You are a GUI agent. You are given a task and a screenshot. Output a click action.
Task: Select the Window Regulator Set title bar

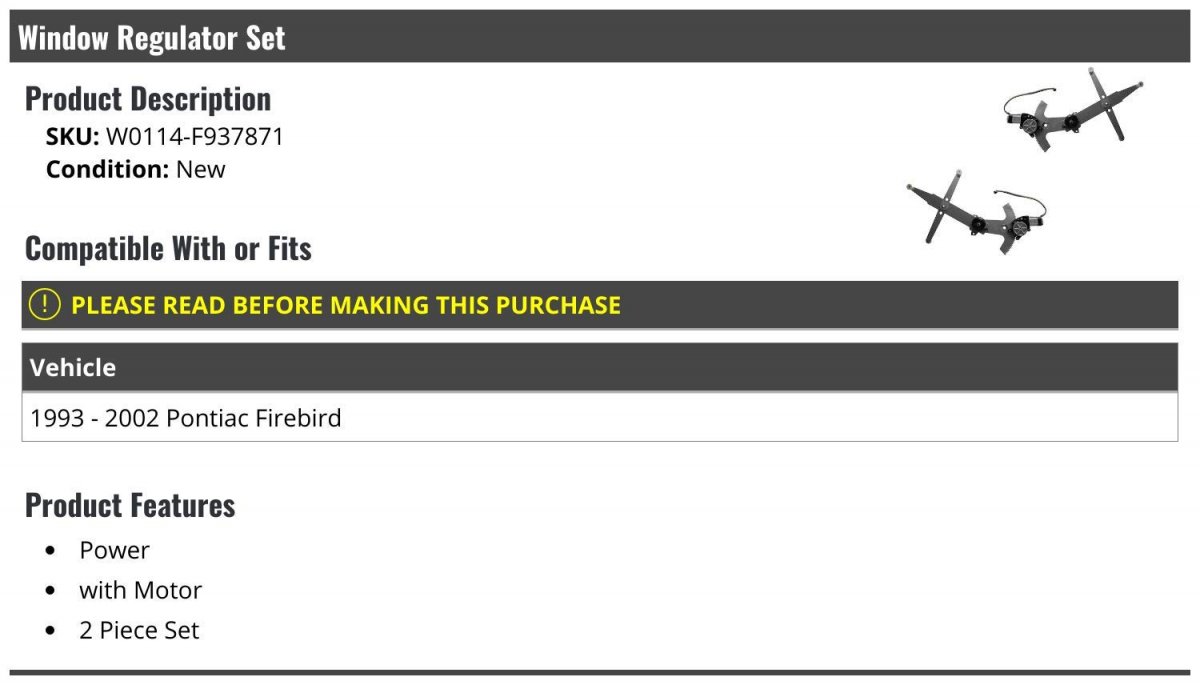[x=600, y=37]
